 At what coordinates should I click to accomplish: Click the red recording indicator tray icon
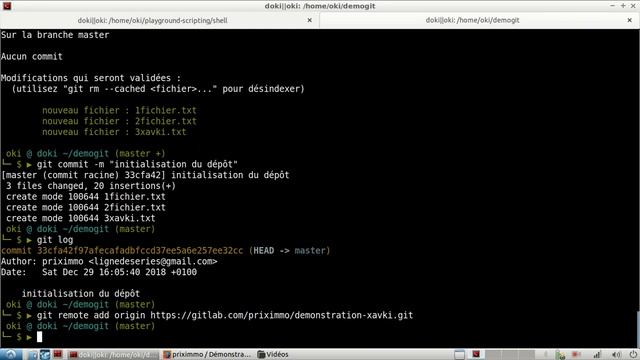(576, 355)
